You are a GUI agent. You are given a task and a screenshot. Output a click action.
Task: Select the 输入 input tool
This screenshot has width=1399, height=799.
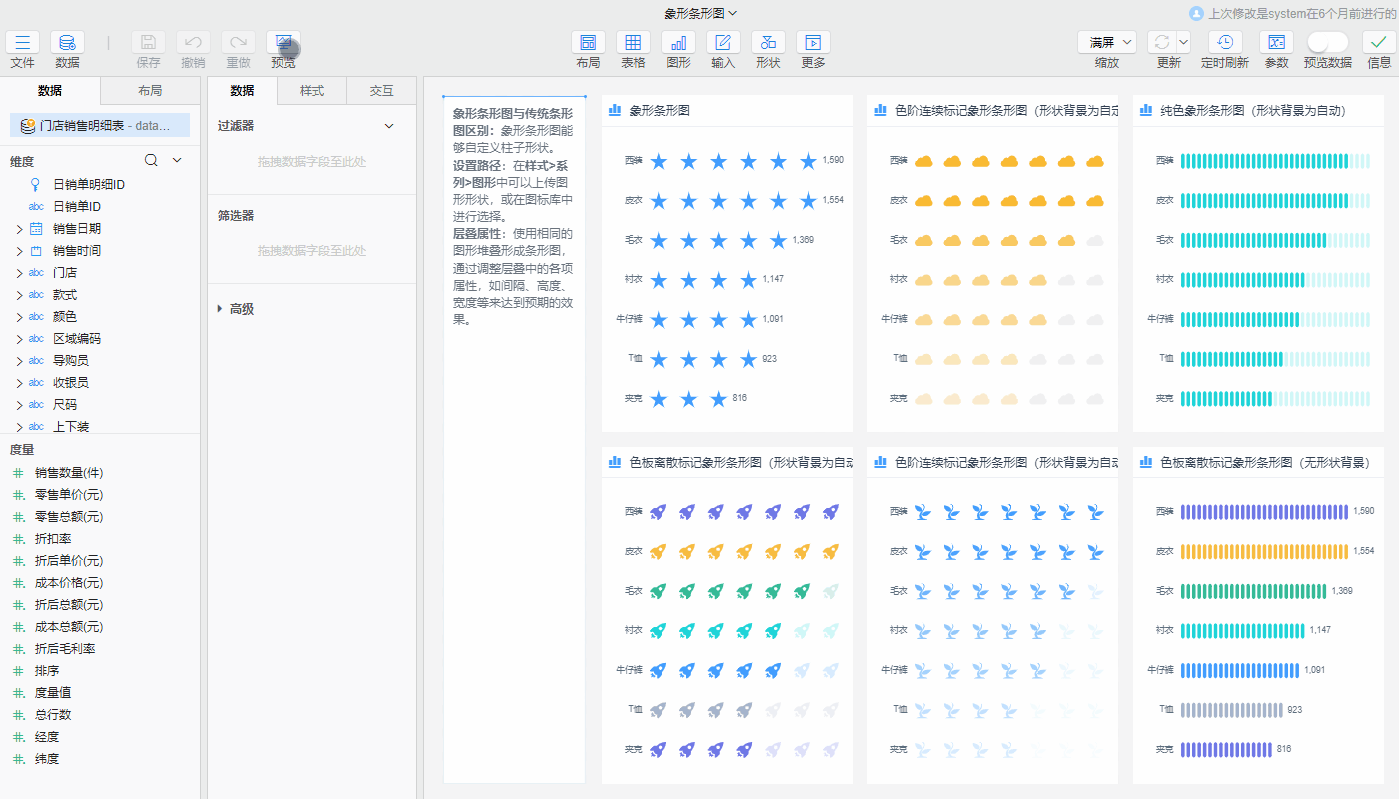723,43
